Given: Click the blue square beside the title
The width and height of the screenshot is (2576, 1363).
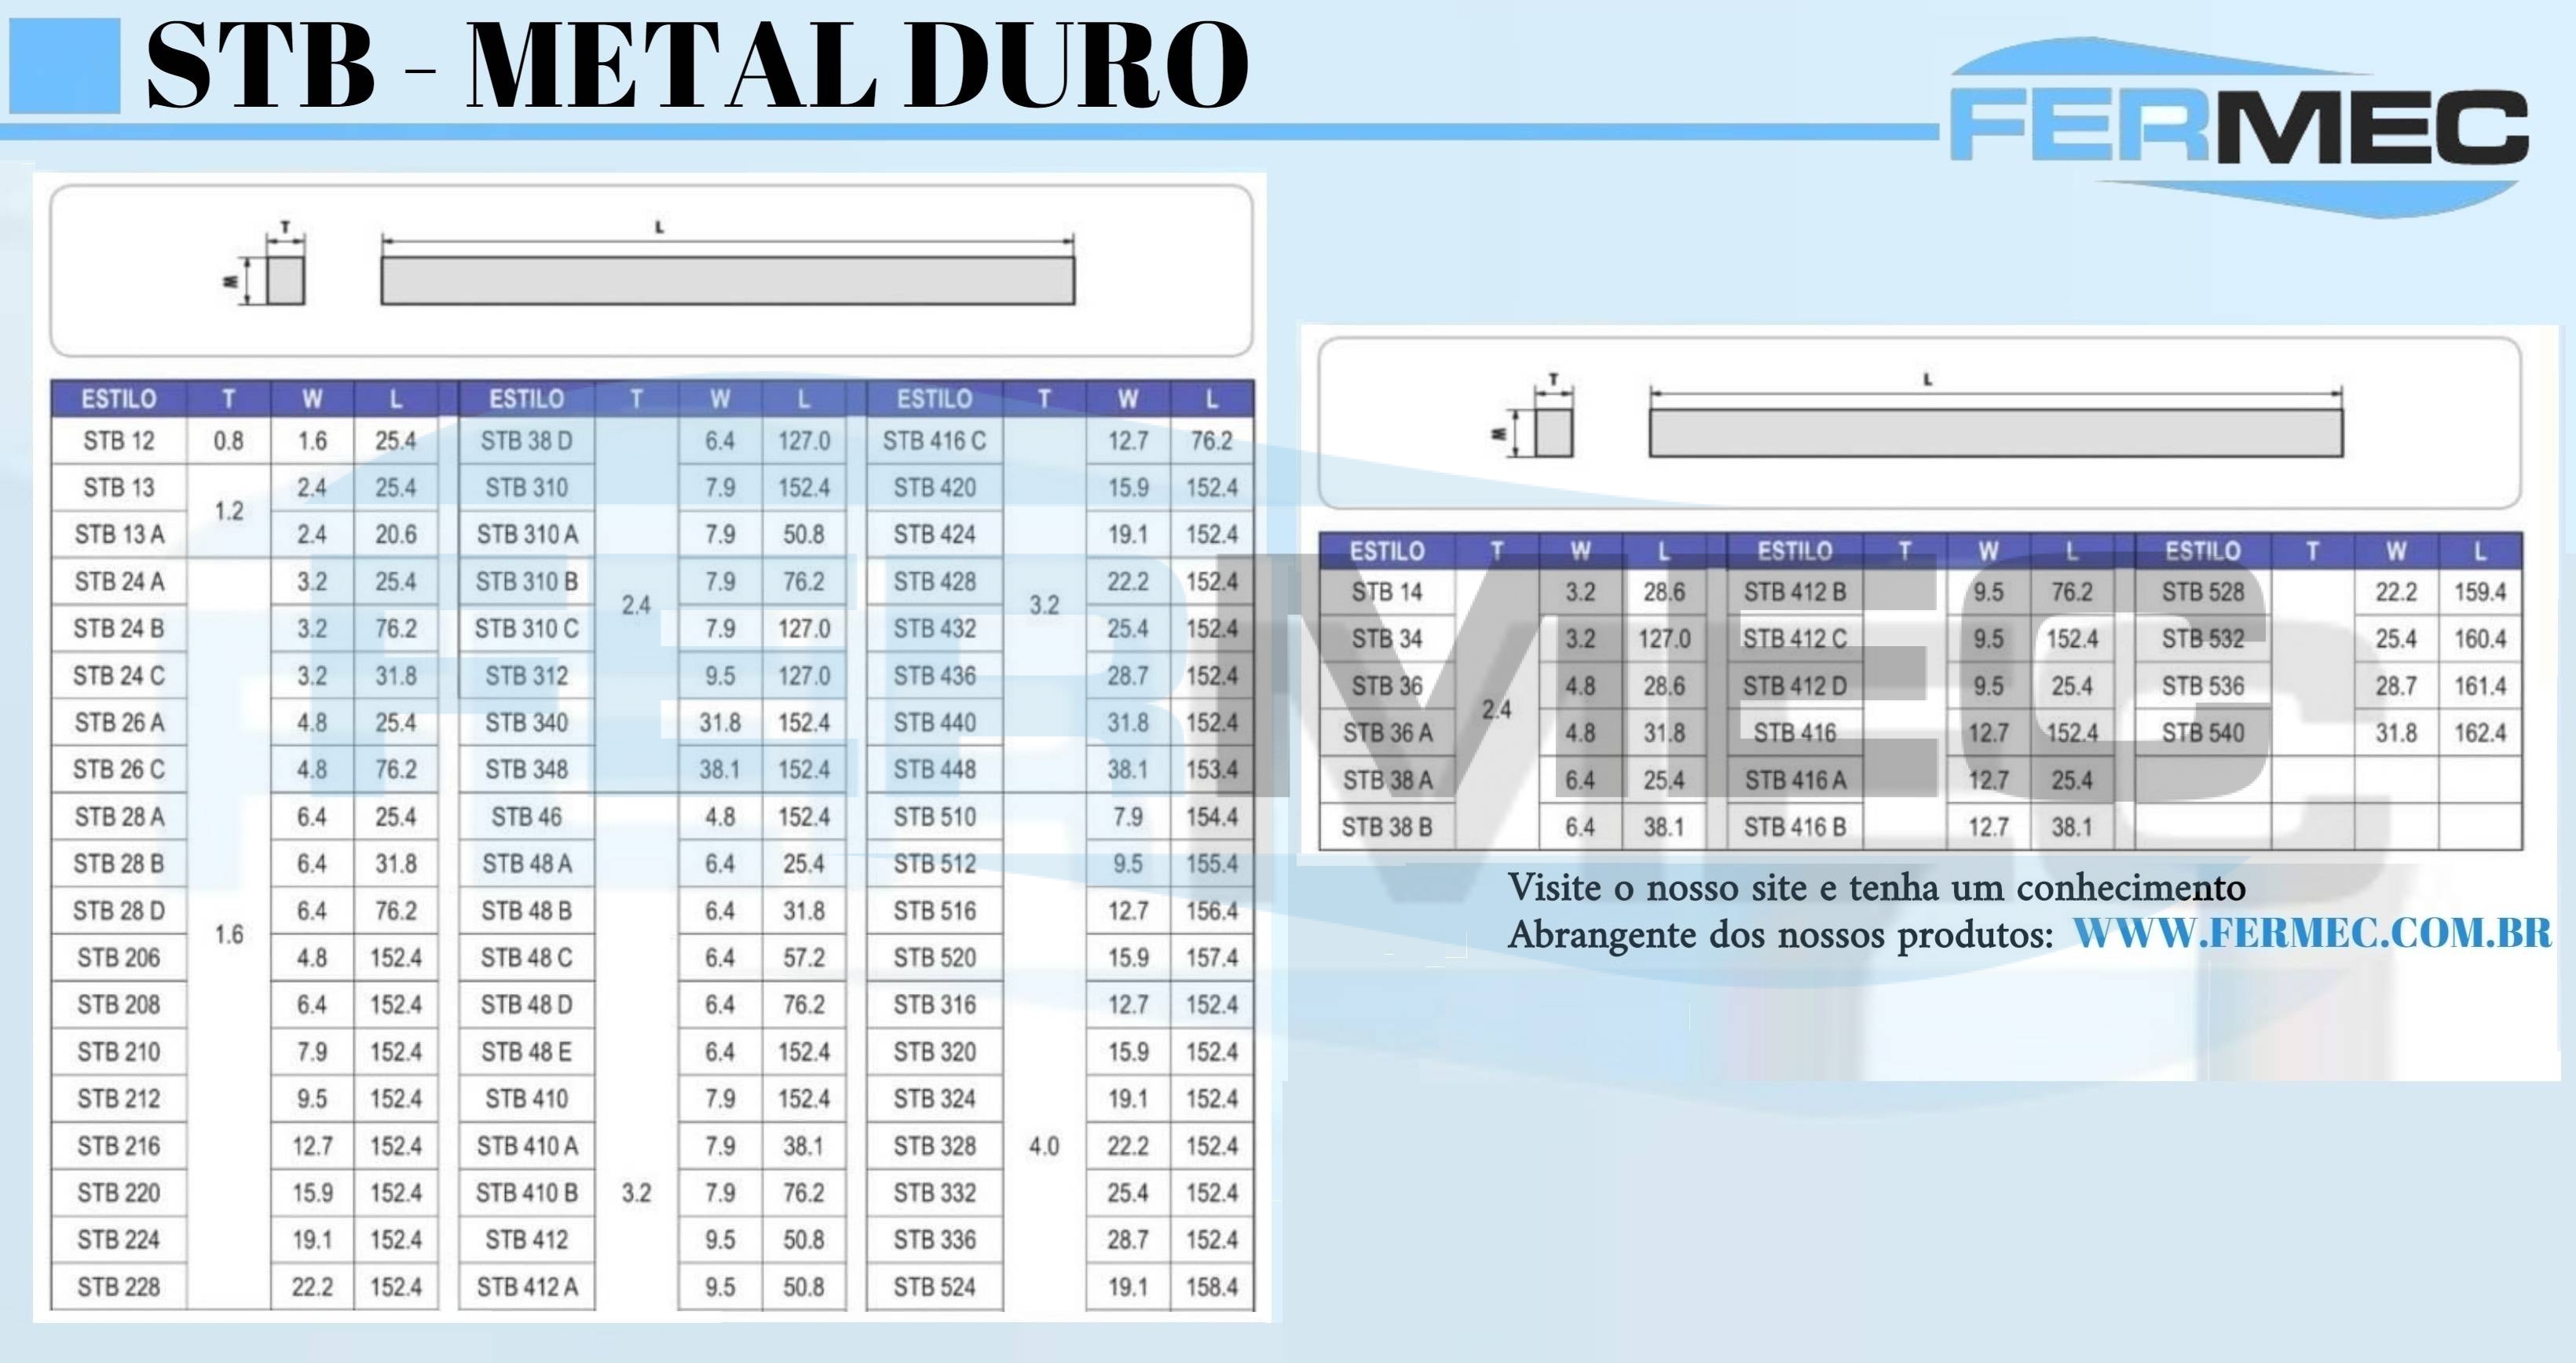Looking at the screenshot, I should click(x=65, y=66).
